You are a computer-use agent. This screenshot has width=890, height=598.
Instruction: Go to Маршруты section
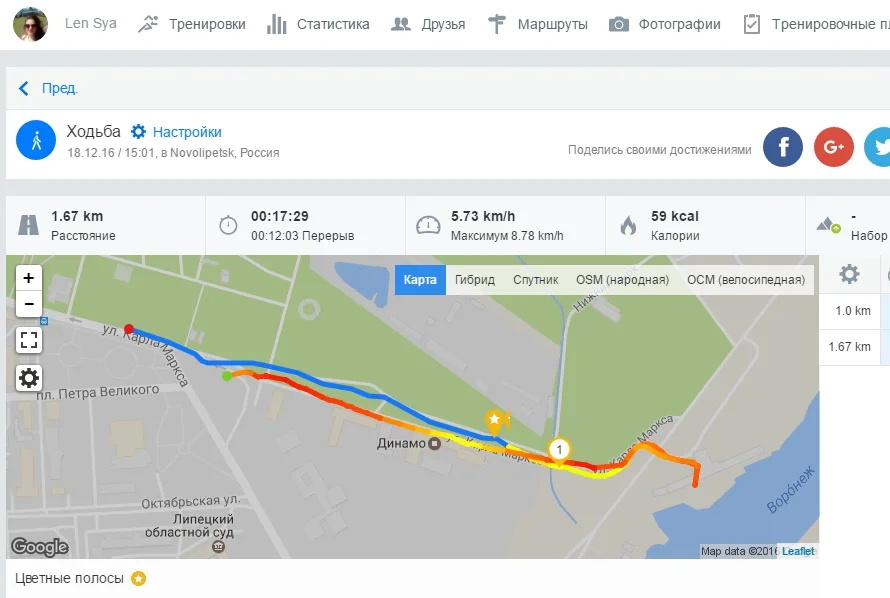(538, 24)
